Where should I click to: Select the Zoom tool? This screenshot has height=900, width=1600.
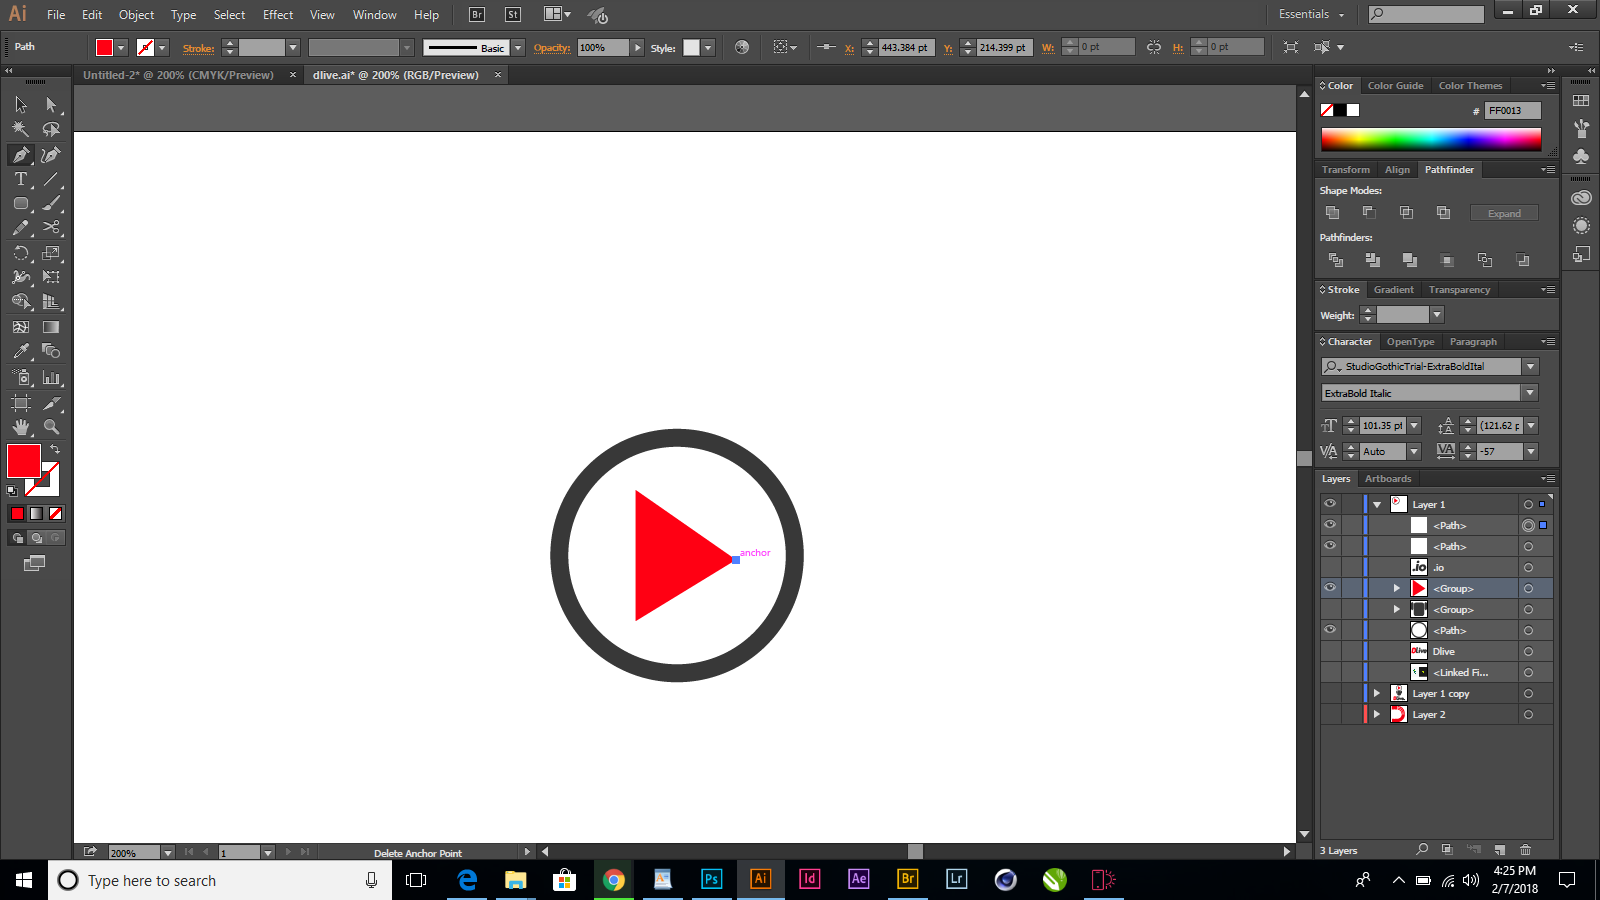pyautogui.click(x=51, y=427)
